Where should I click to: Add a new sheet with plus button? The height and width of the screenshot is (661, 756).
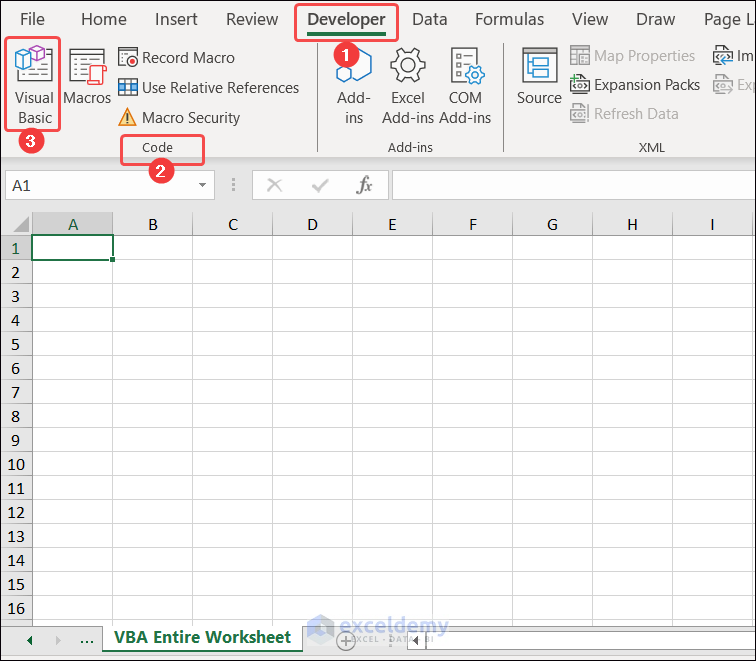[346, 641]
